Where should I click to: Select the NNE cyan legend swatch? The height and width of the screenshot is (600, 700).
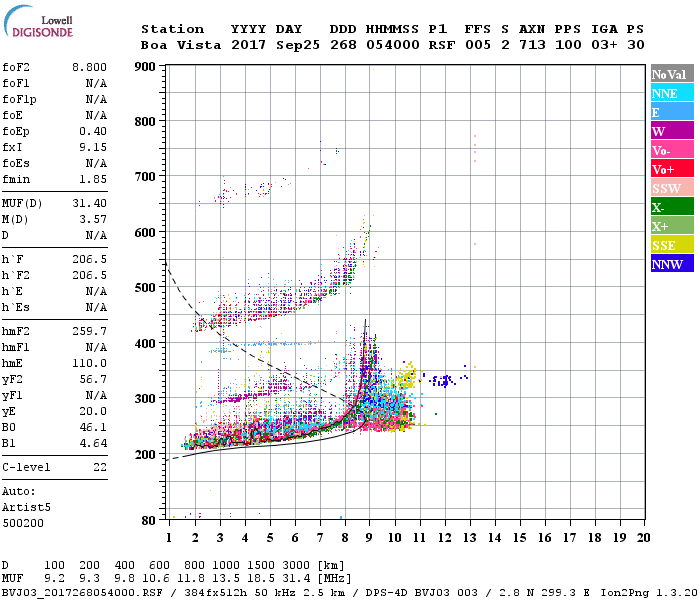click(x=672, y=93)
